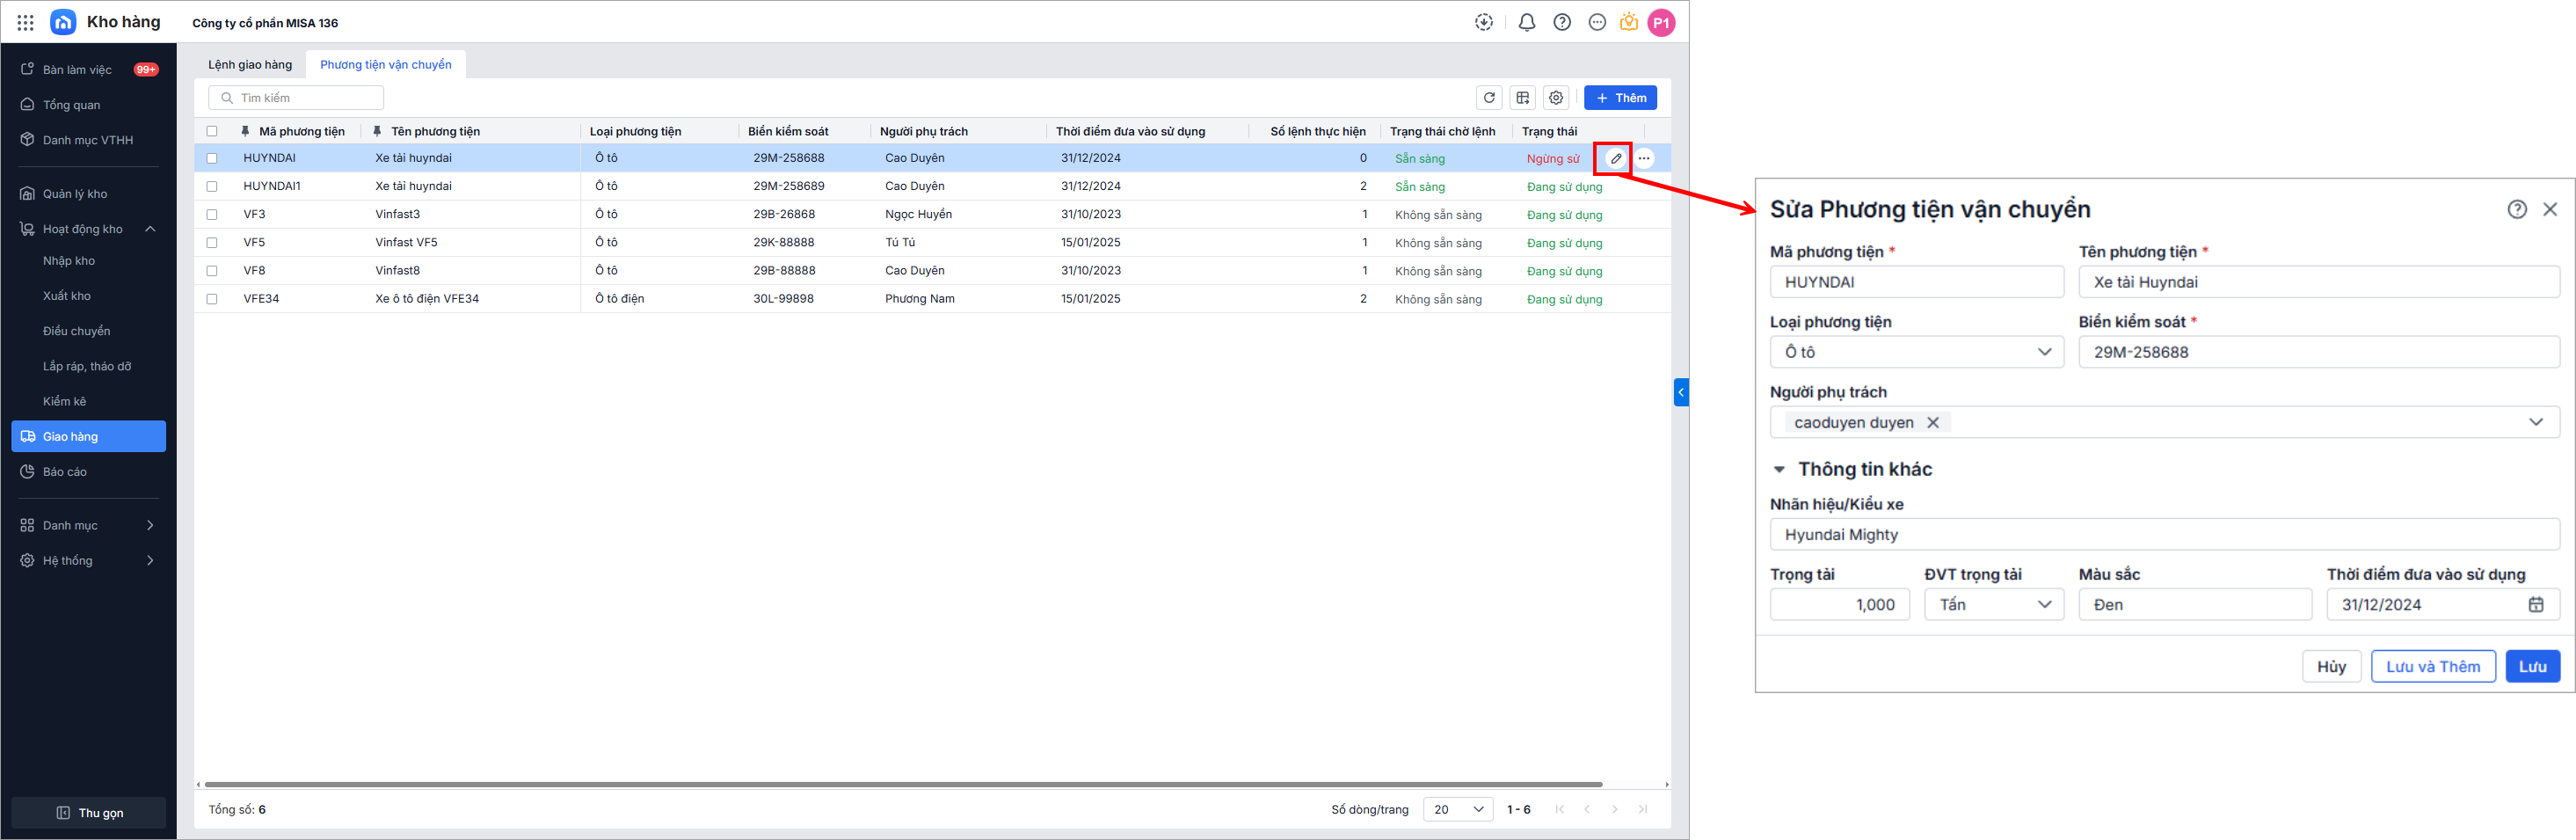Check the VFE34 row checkbox

[x=212, y=299]
